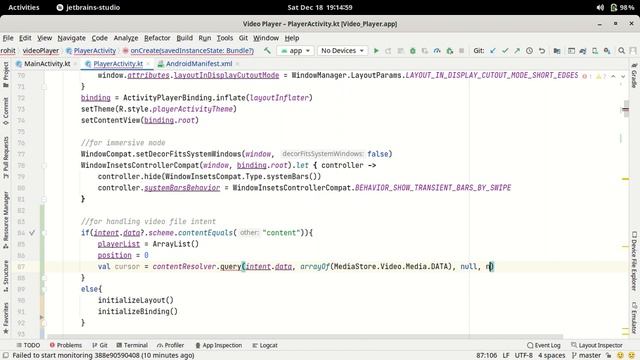Image resolution: width=640 pixels, height=360 pixels.
Task: Click Attach Debugger to Android Process icon
Action: click(x=449, y=51)
